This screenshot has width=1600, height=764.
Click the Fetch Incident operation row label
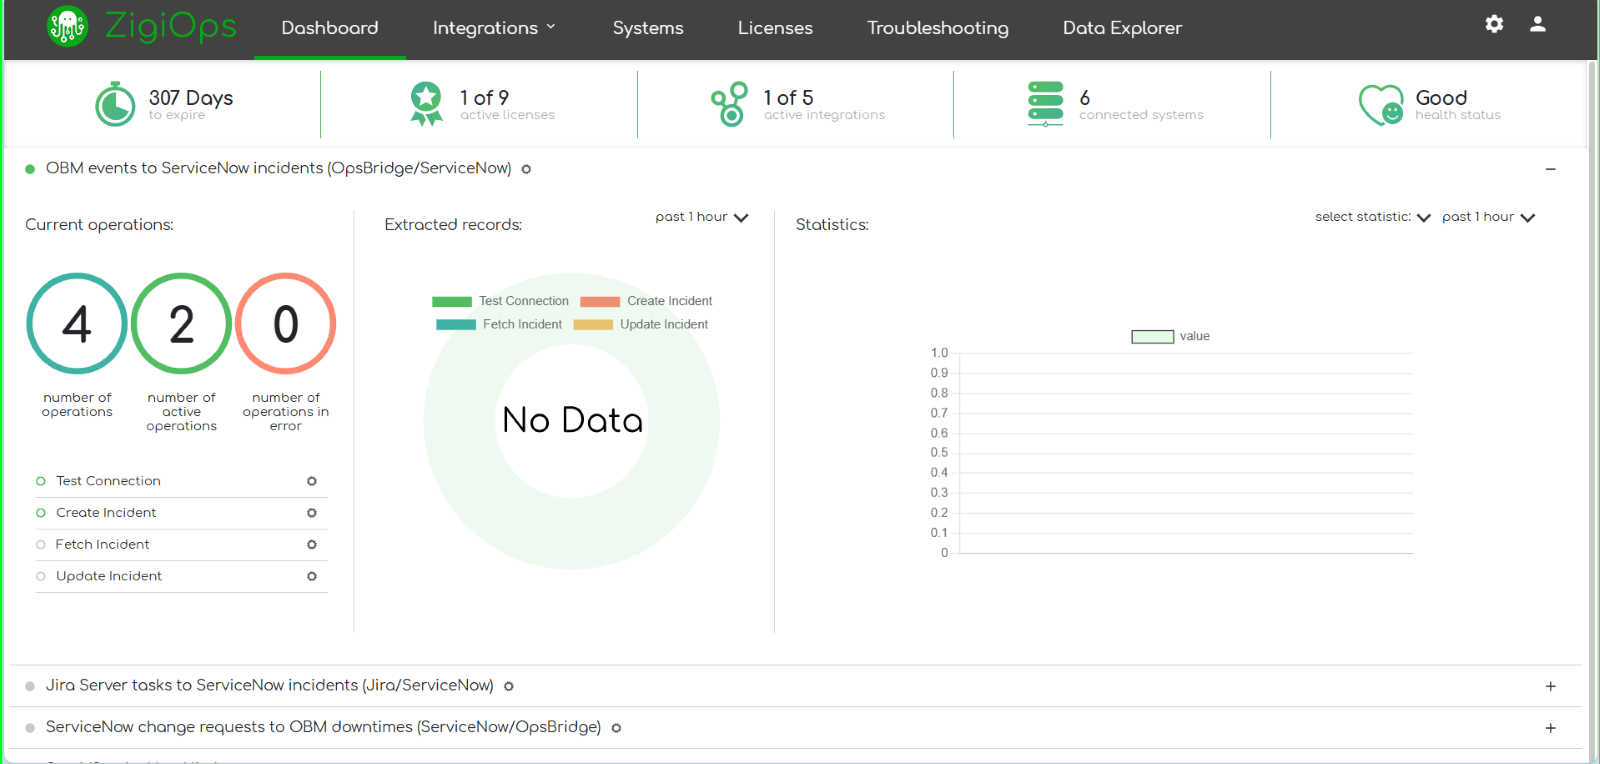point(102,545)
